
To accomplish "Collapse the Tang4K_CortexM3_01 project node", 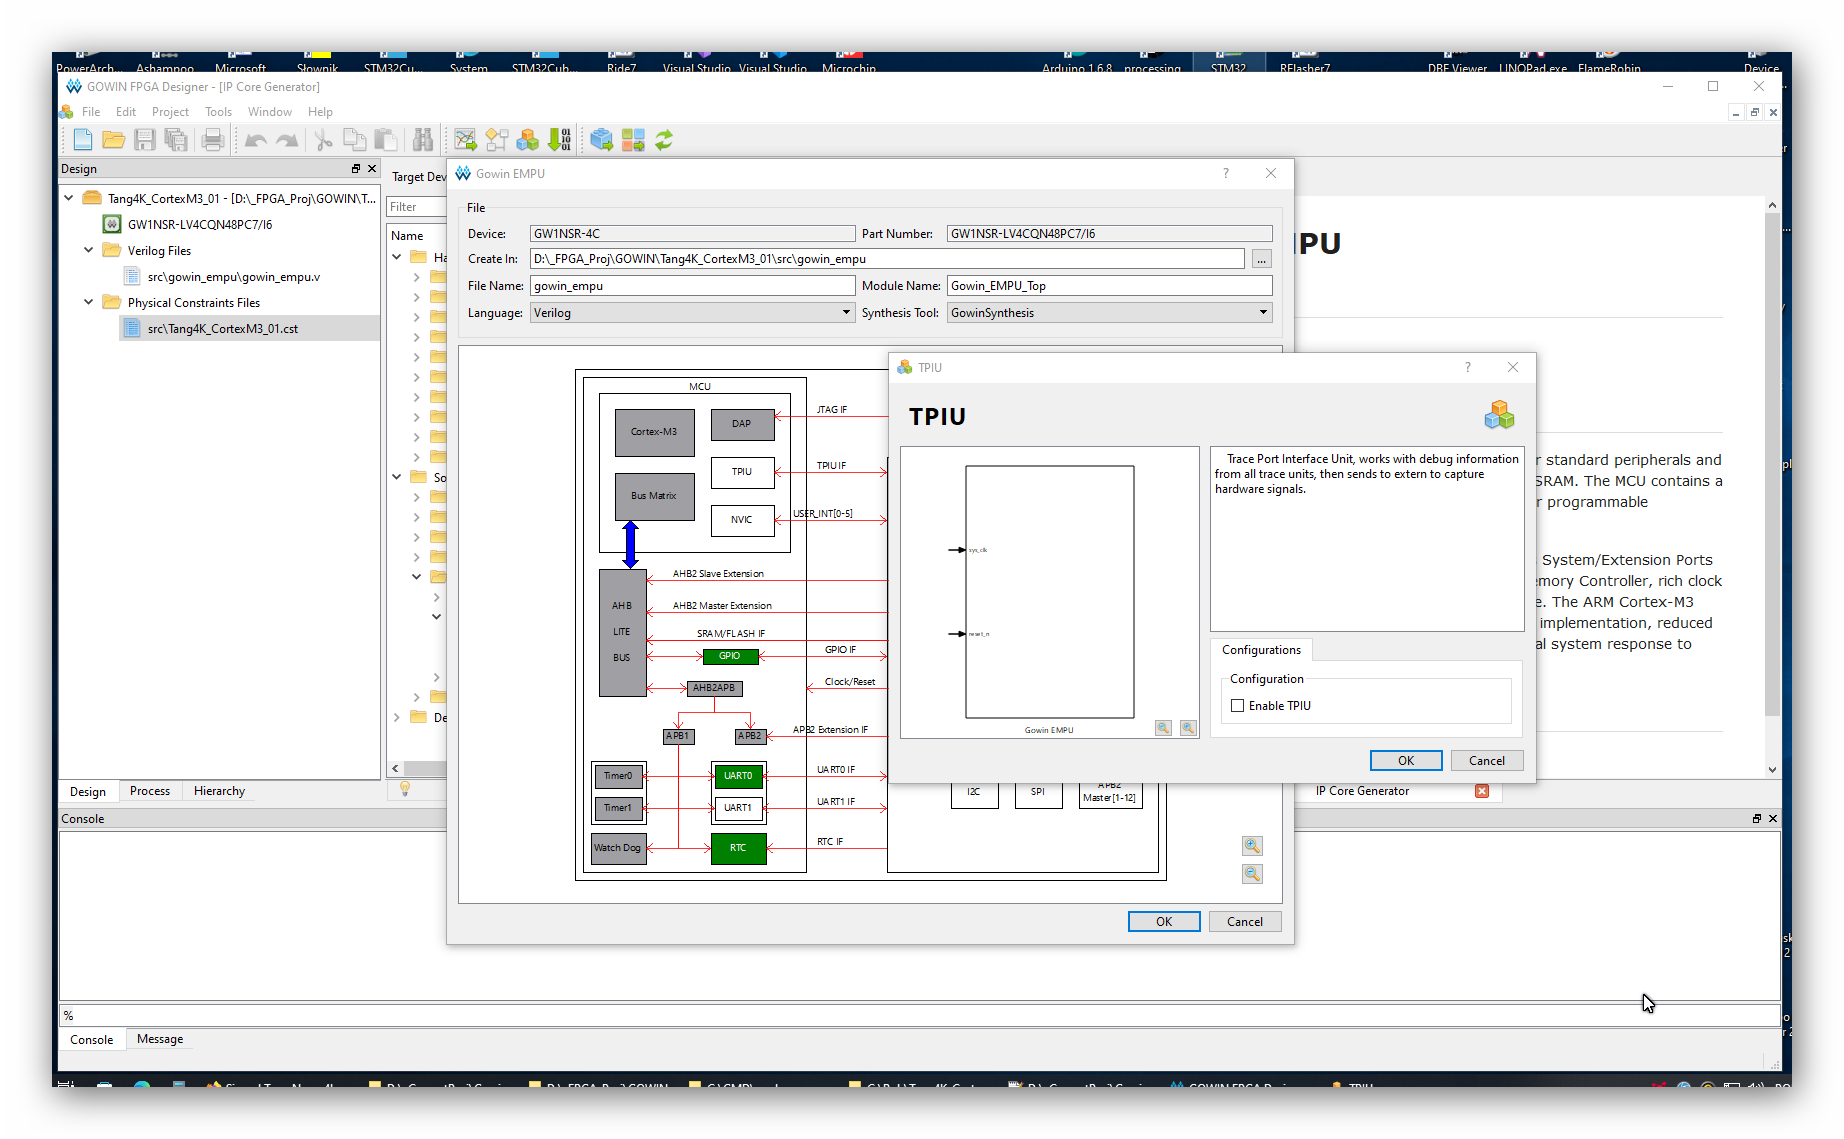I will coord(69,198).
